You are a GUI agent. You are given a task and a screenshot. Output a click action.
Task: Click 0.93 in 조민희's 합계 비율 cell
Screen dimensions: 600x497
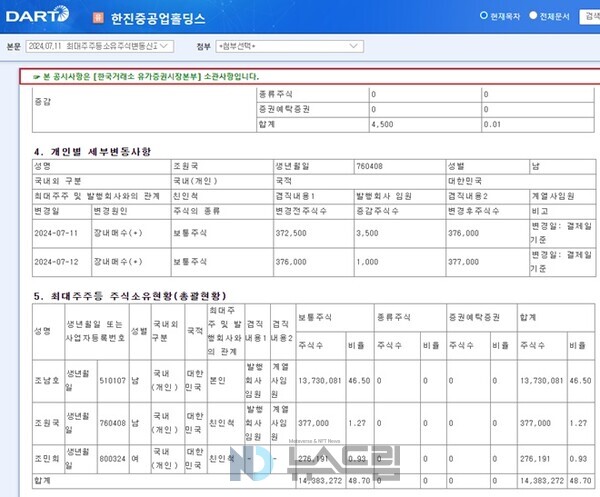tap(578, 459)
